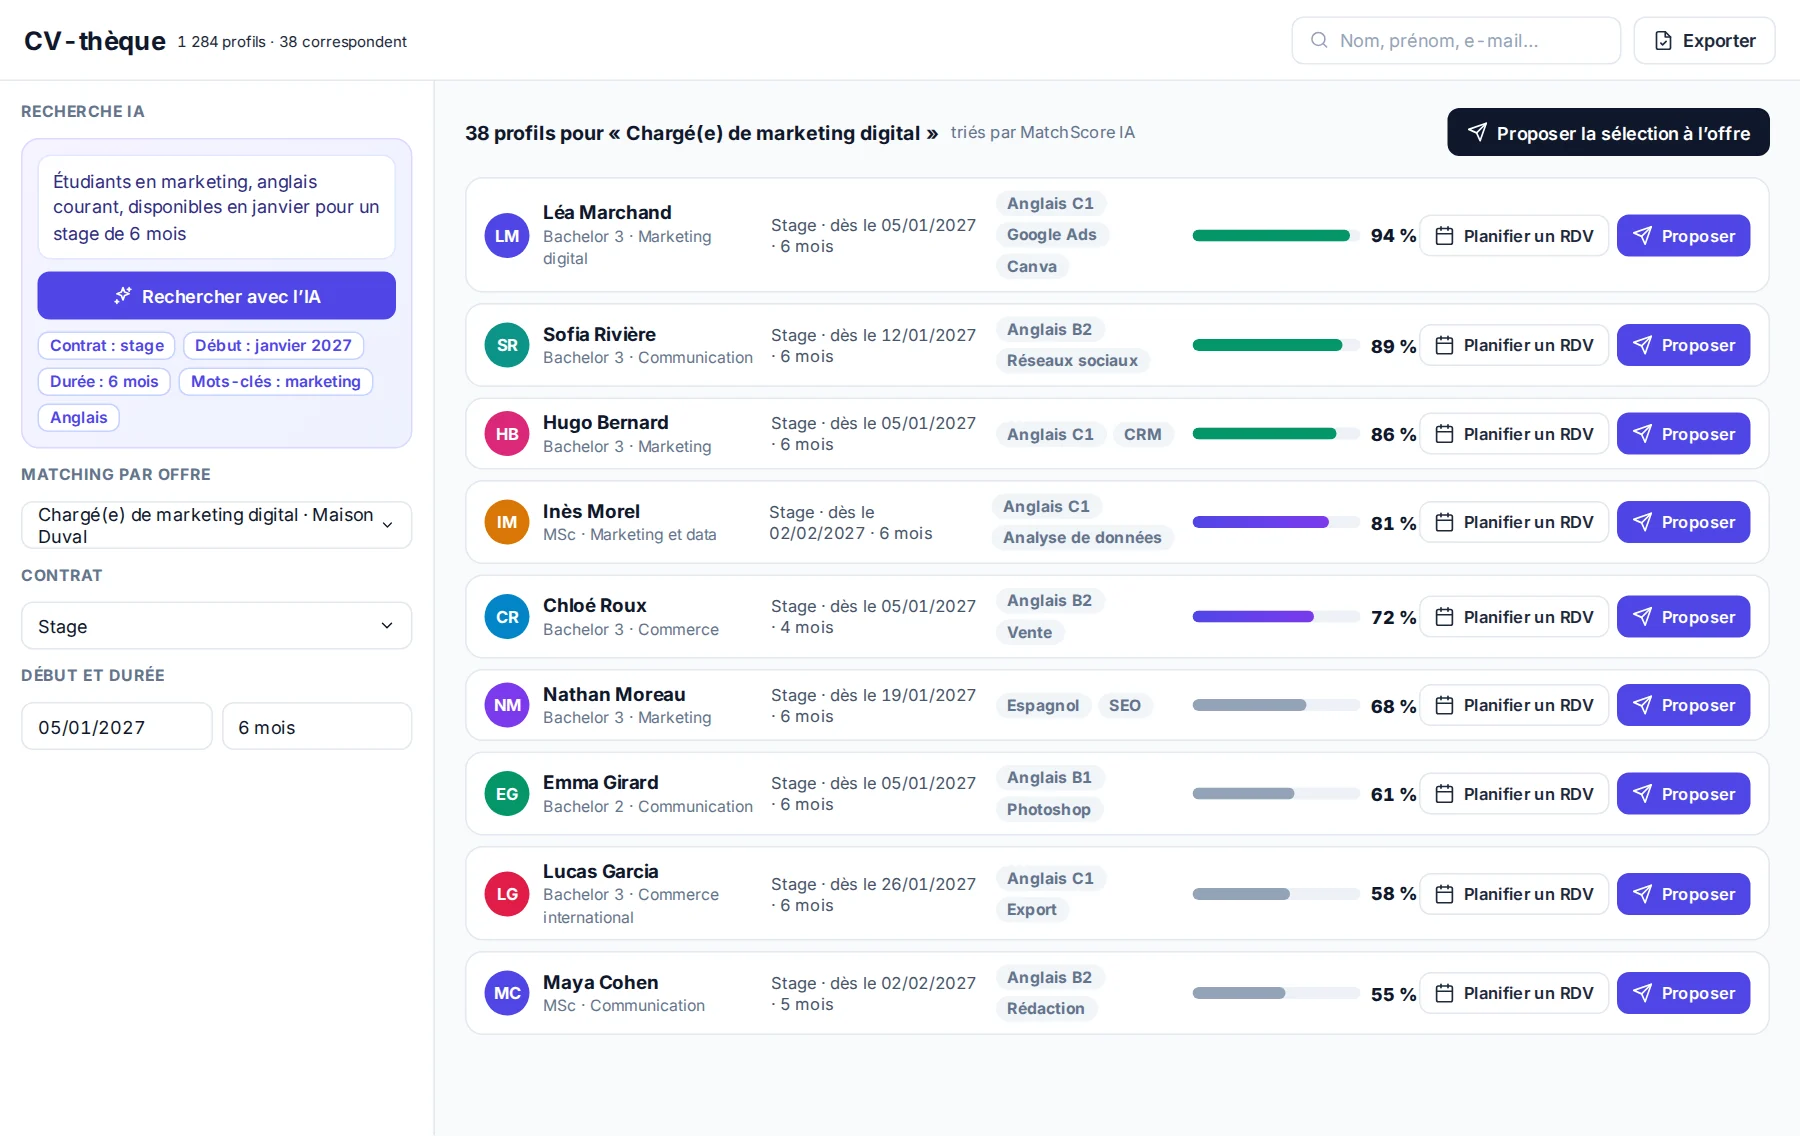Viewport: 1800px width, 1136px height.
Task: Click the AI search query text box
Action: pyautogui.click(x=216, y=207)
